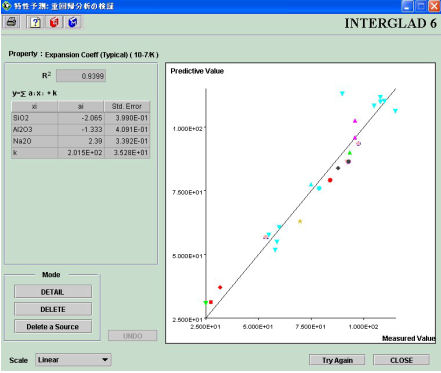Image resolution: width=441 pixels, height=373 pixels.
Task: Click the Try Again button
Action: pos(337,360)
